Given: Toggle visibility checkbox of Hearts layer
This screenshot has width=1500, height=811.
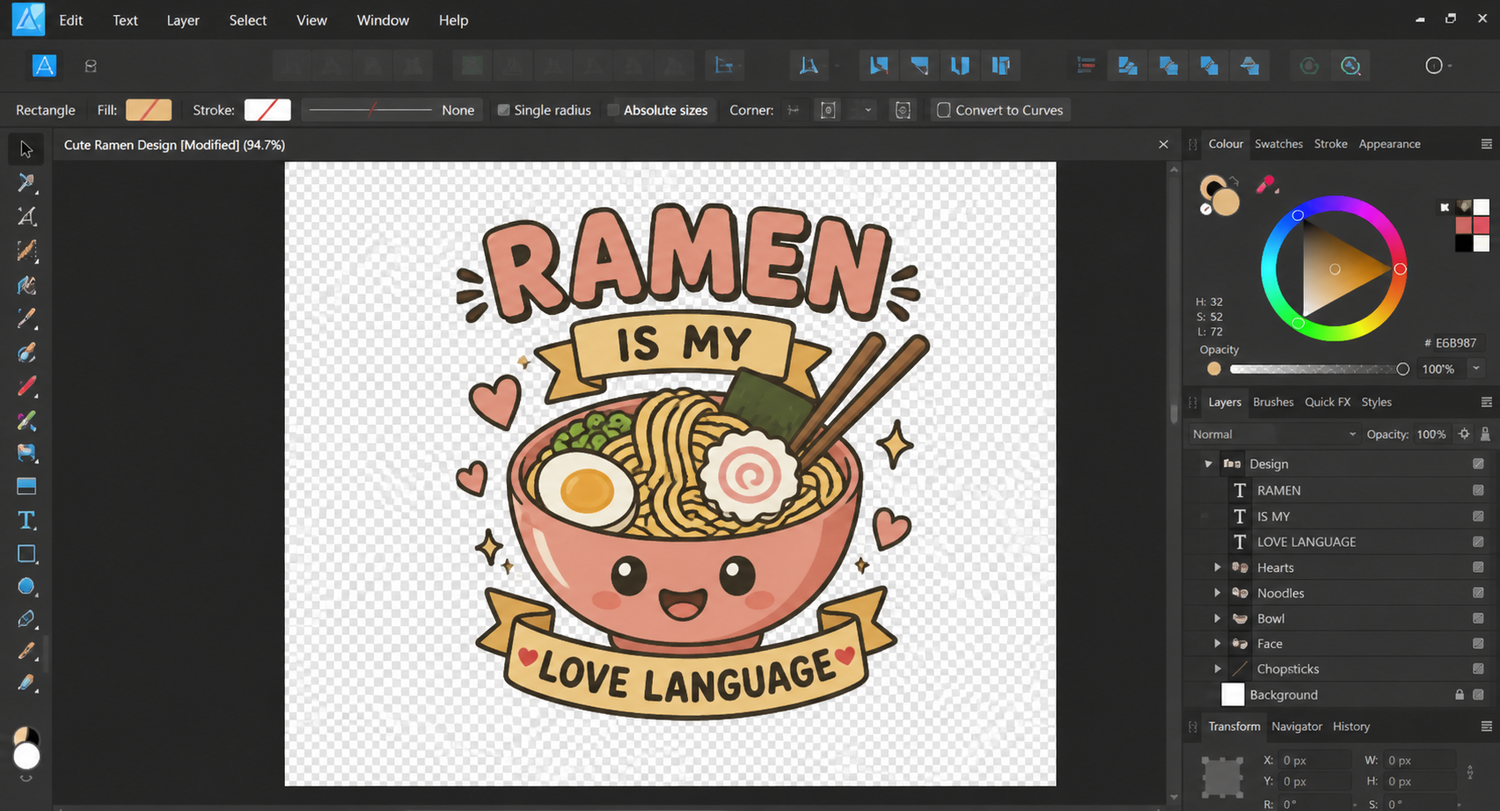Looking at the screenshot, I should 1478,567.
